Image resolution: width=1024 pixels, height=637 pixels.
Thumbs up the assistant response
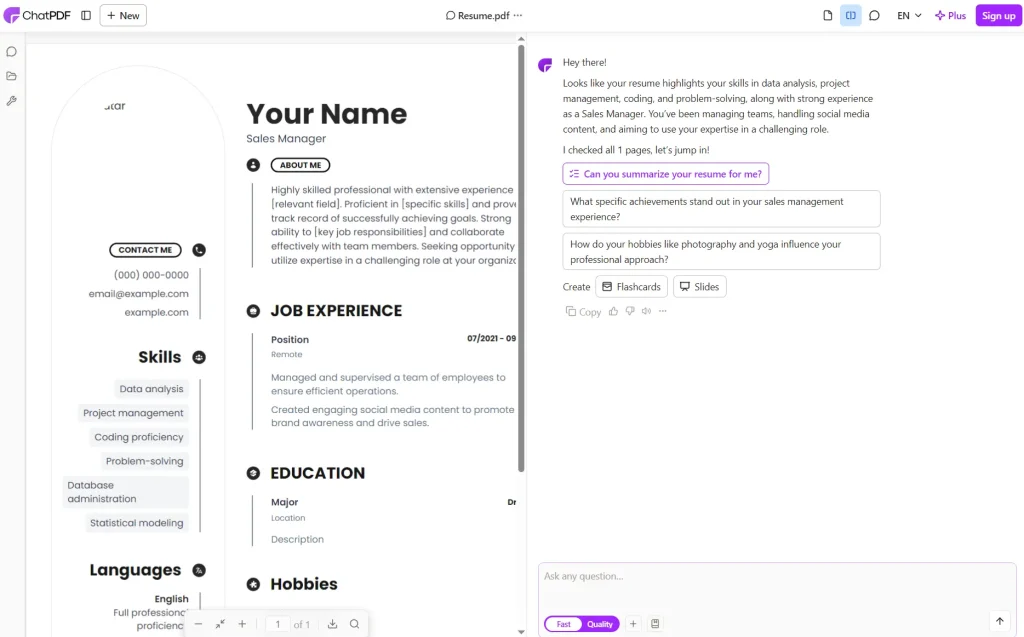click(x=613, y=311)
